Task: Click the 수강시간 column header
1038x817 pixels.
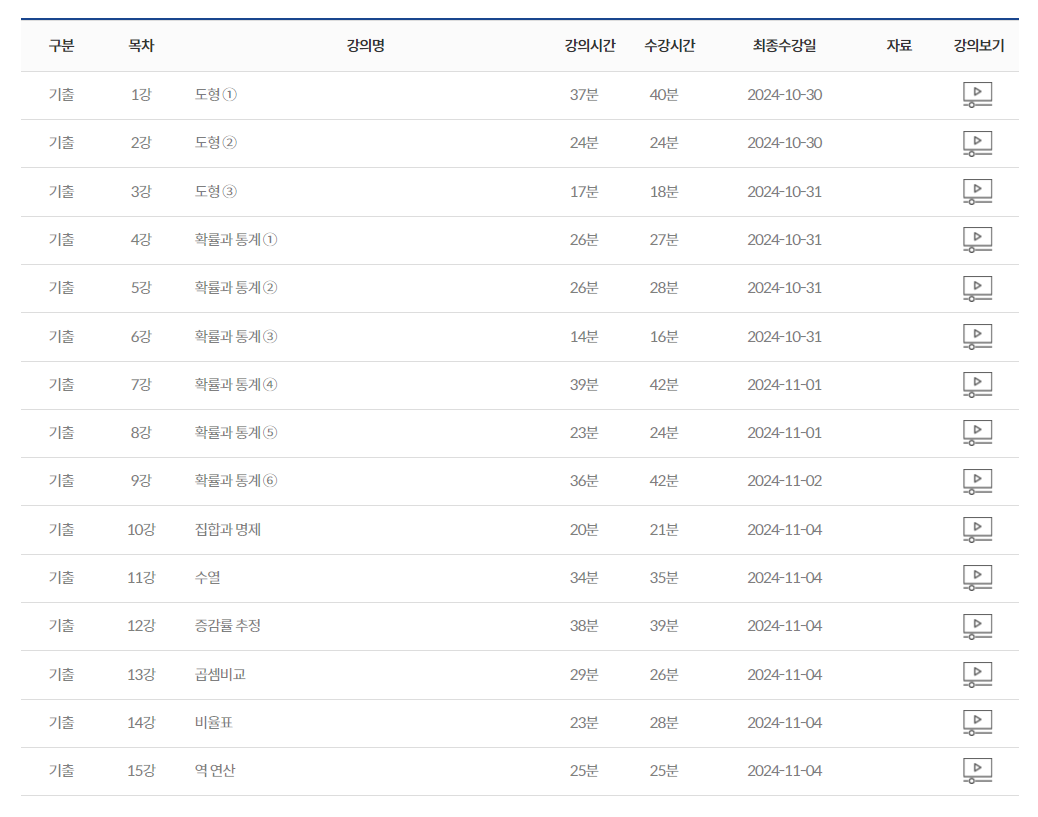Action: [669, 46]
